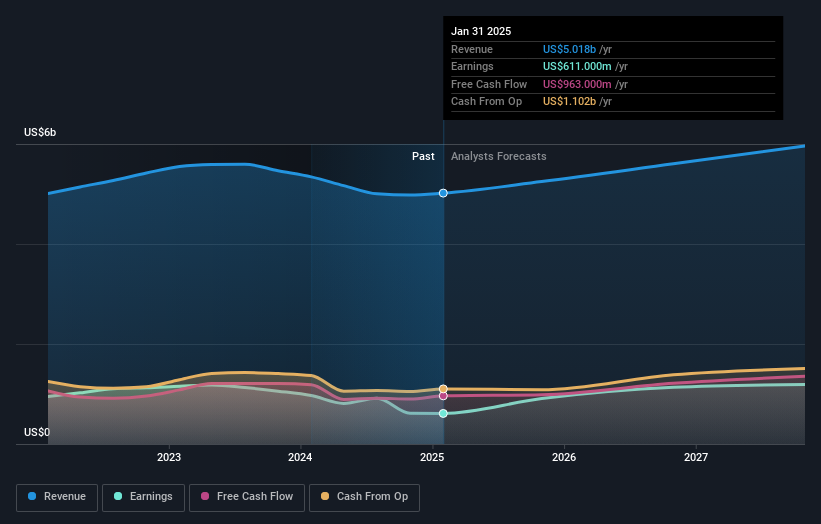Click the 2023 x-axis label
Image resolution: width=821 pixels, height=524 pixels.
coord(169,458)
